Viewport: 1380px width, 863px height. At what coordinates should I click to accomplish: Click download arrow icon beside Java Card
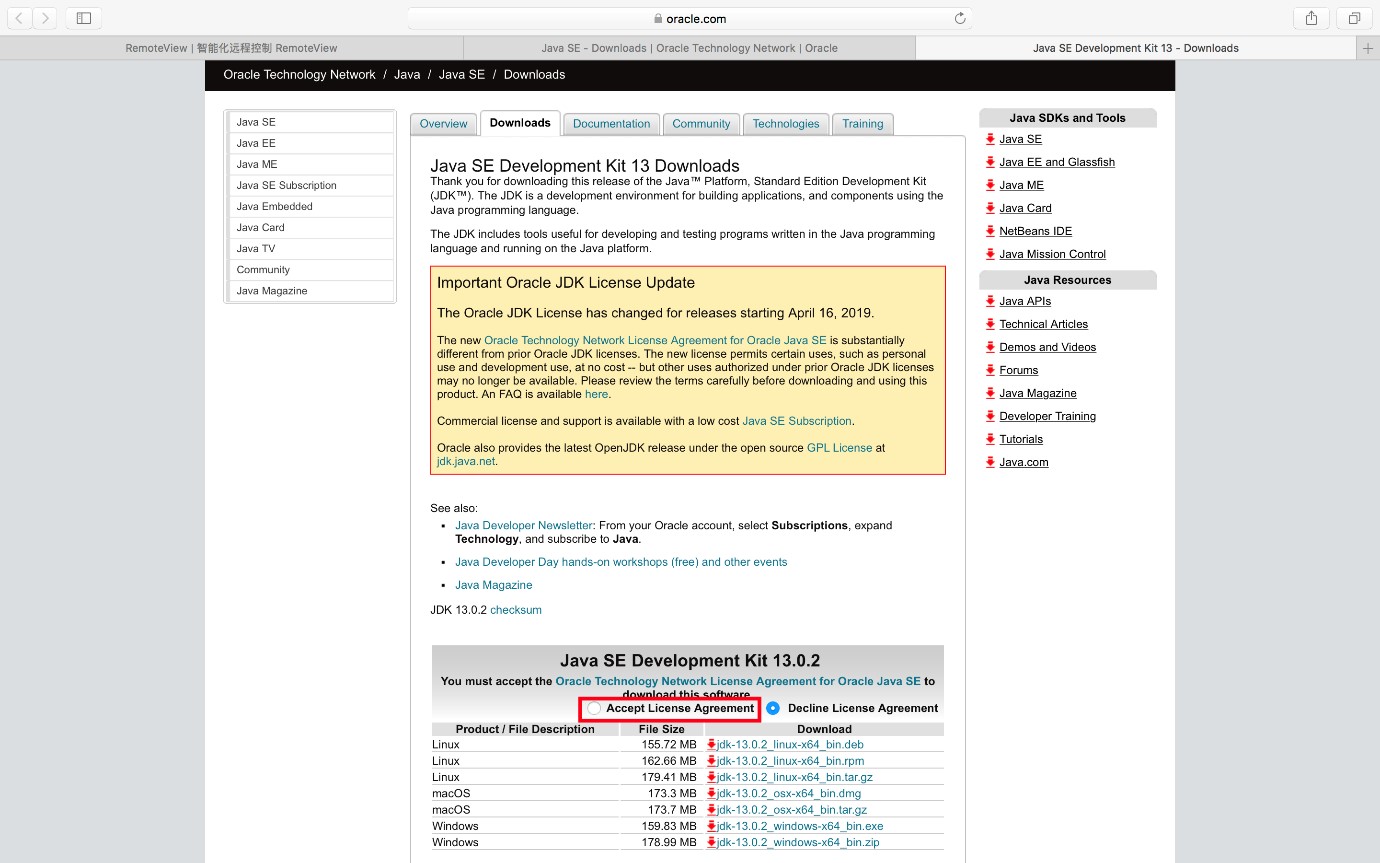990,208
